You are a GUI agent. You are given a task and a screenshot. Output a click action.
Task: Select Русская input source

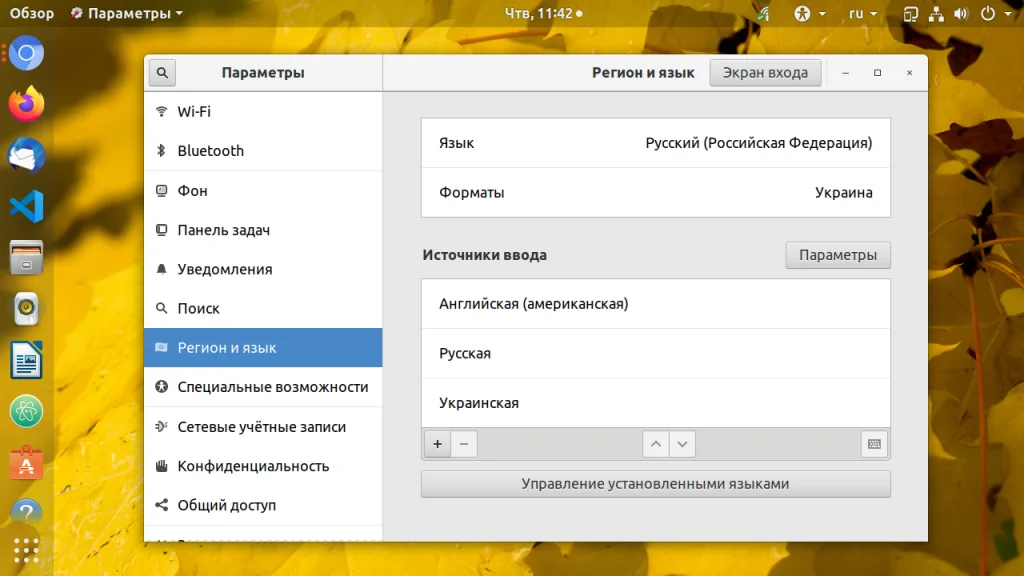656,353
